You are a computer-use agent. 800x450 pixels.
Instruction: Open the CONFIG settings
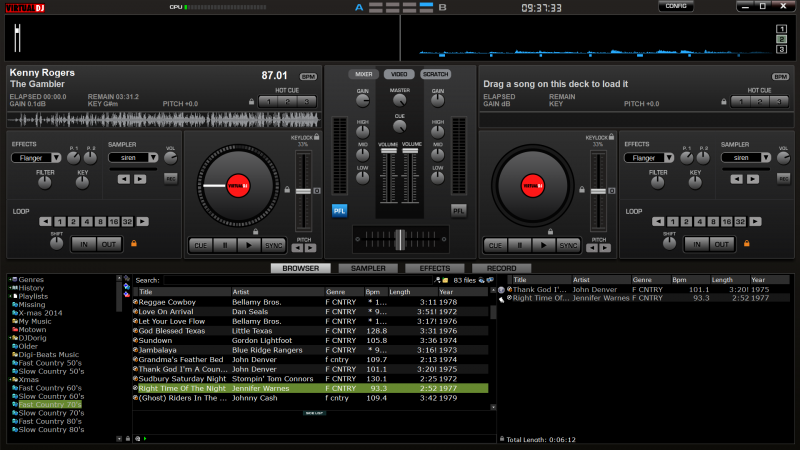click(676, 6)
